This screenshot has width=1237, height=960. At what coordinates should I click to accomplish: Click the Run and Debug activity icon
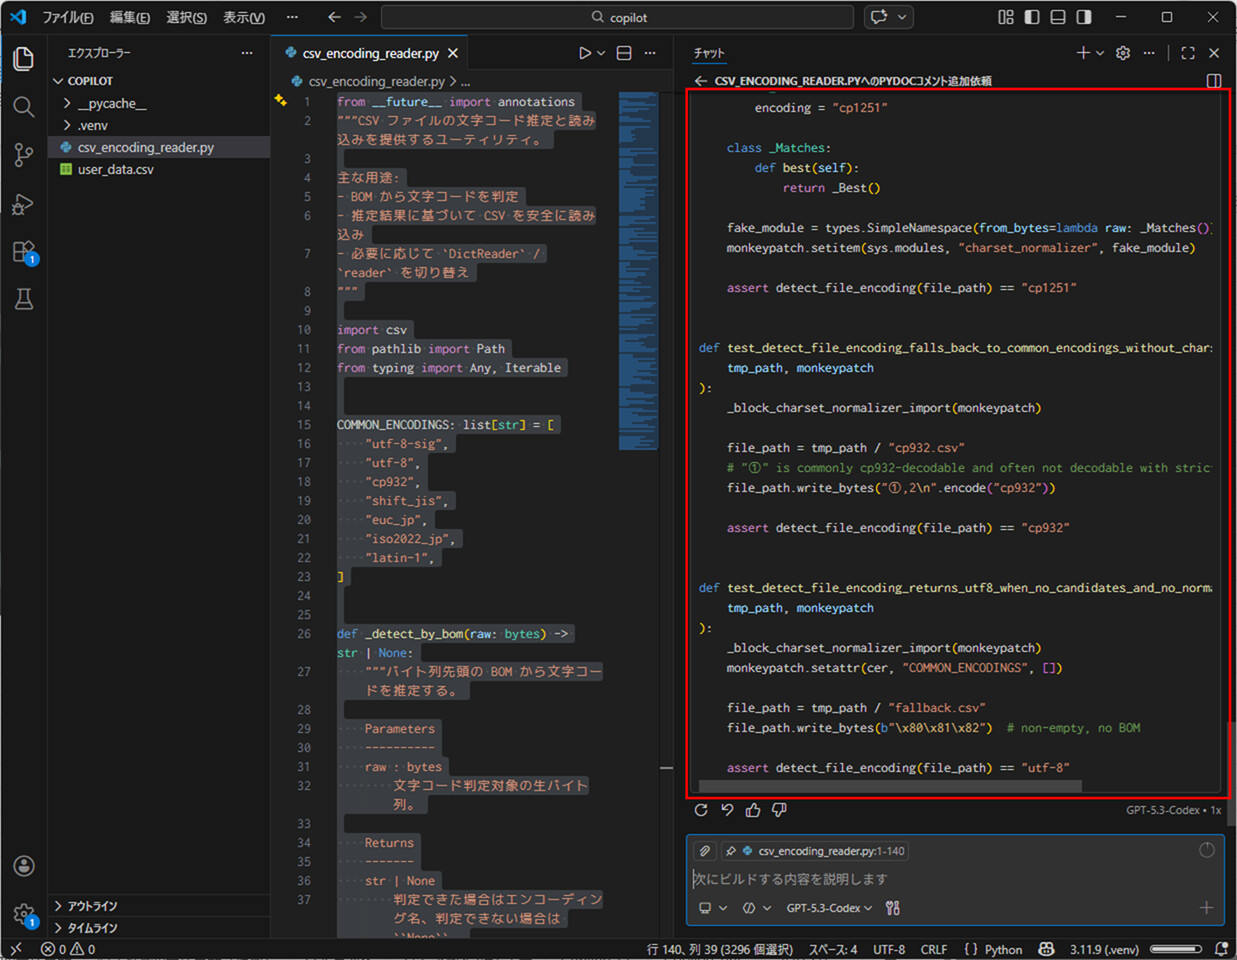click(23, 204)
